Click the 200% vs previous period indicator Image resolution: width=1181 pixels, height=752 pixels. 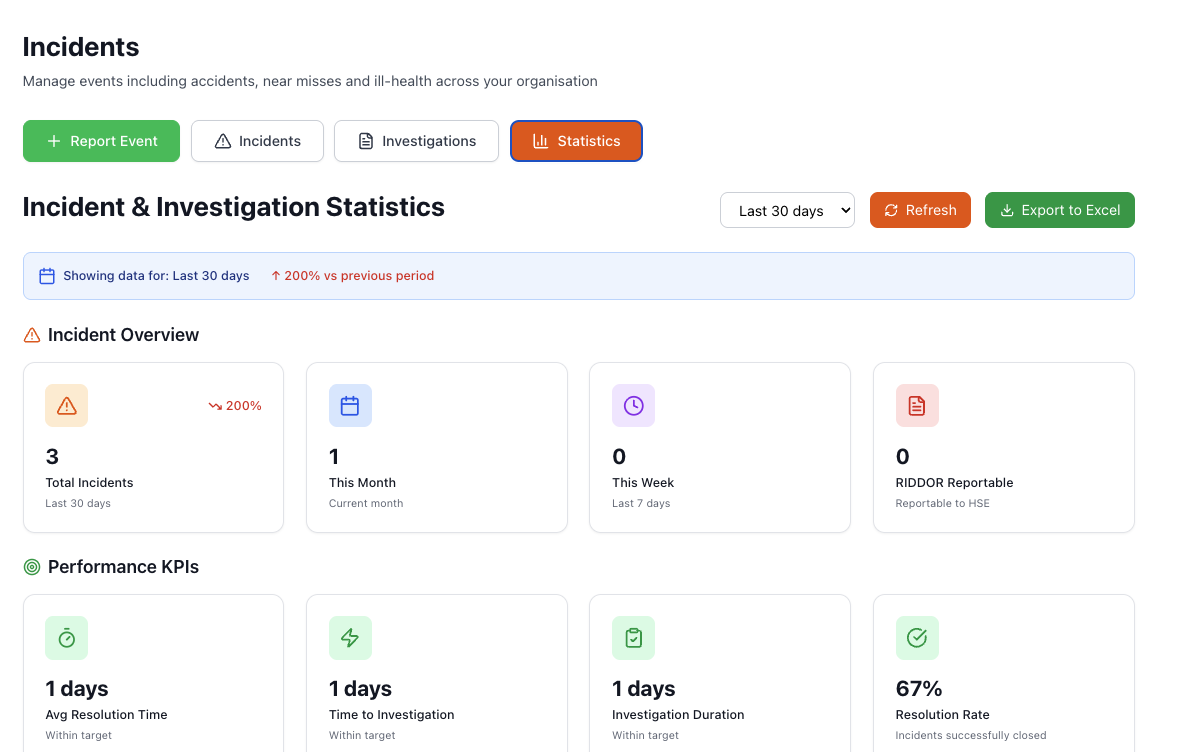click(x=352, y=275)
